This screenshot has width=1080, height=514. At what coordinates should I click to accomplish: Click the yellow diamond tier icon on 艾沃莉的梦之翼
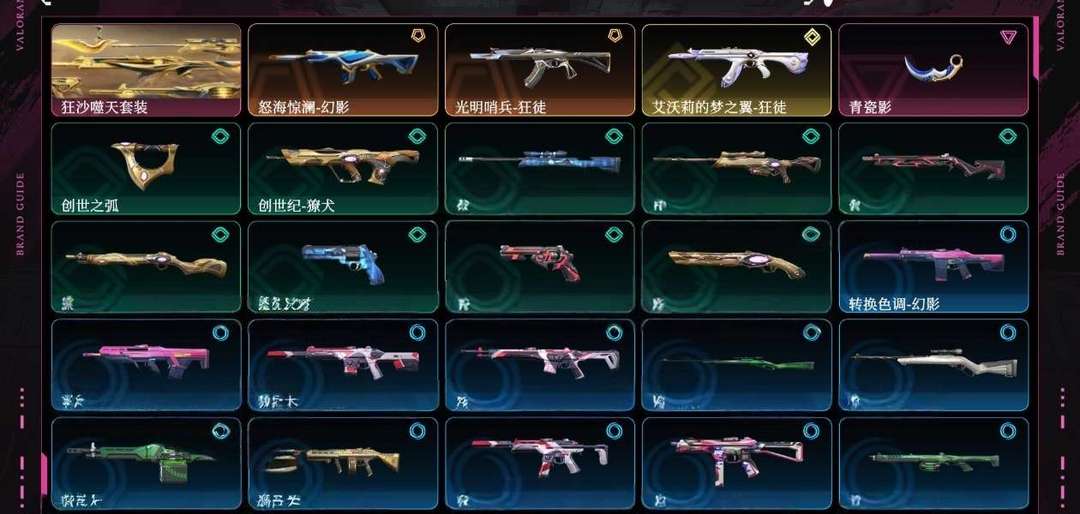pyautogui.click(x=812, y=37)
